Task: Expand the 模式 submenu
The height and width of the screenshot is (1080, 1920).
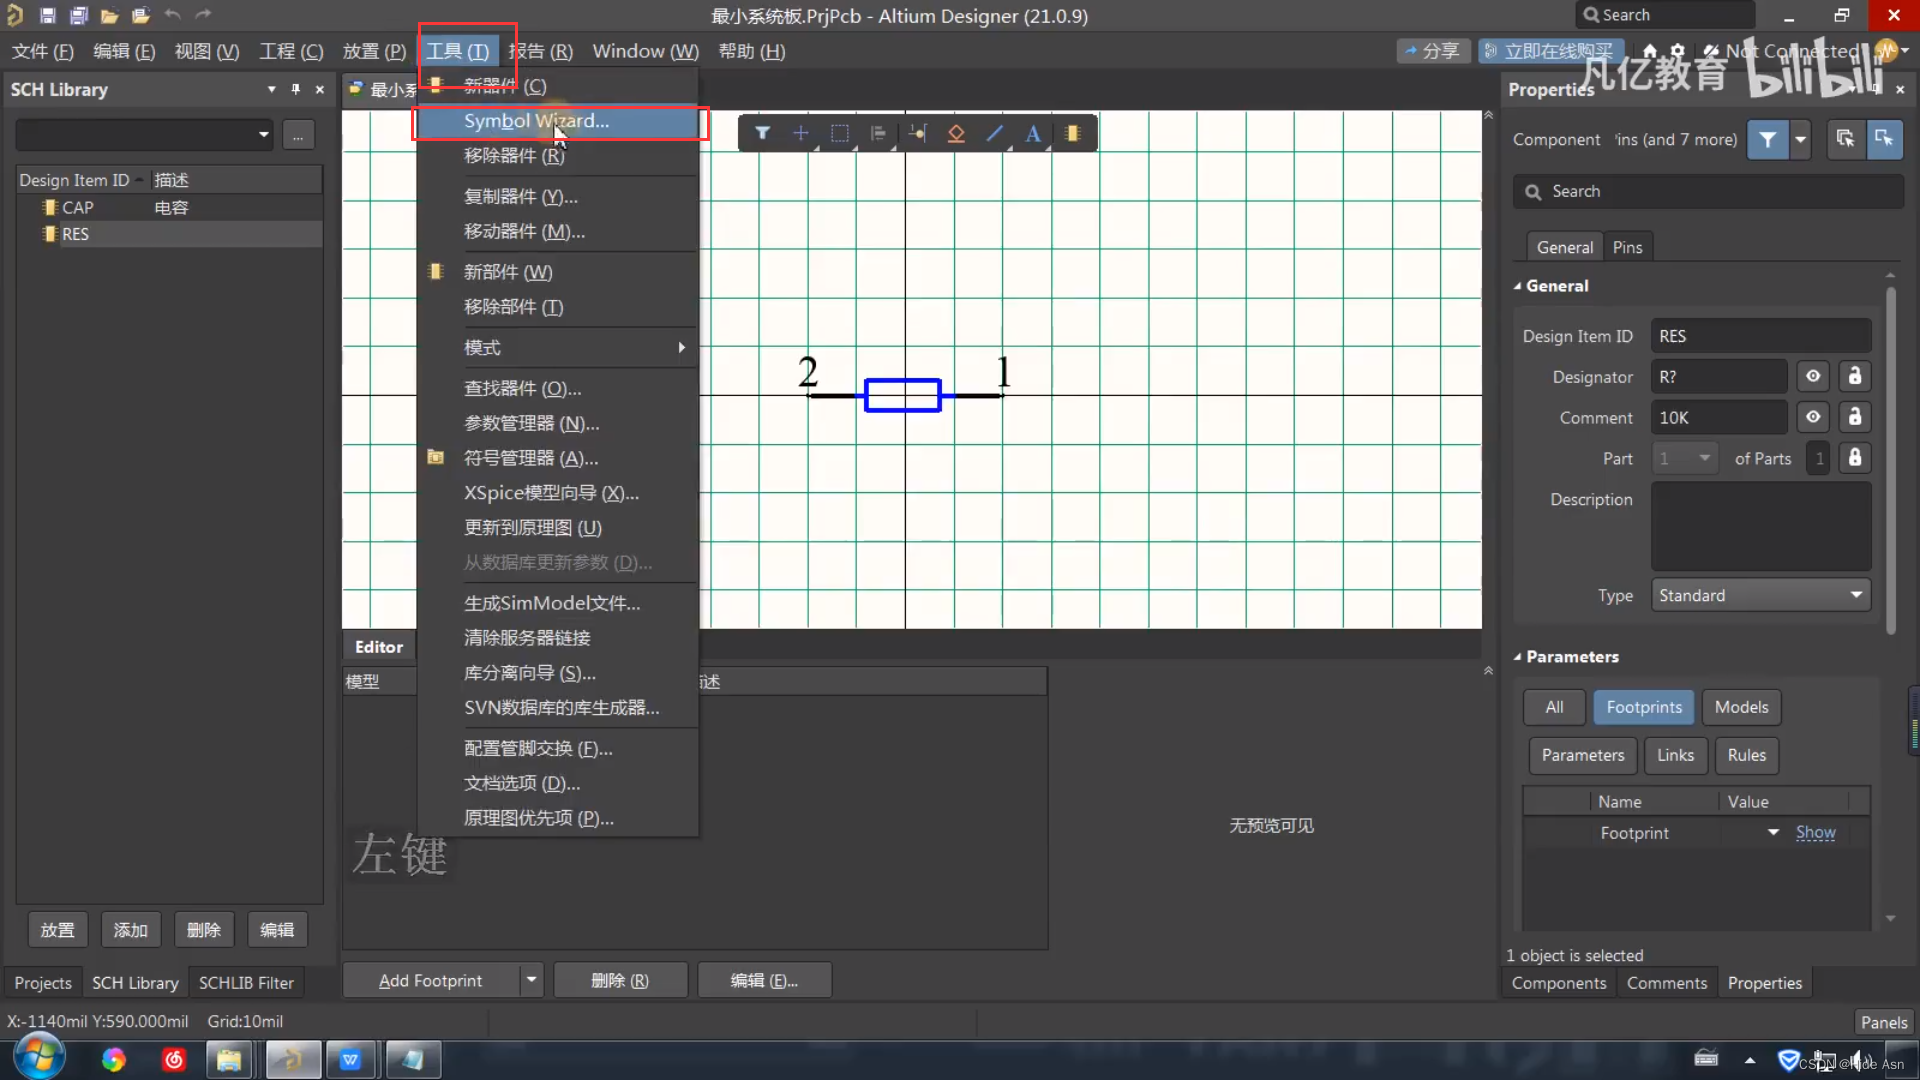Action: (557, 347)
